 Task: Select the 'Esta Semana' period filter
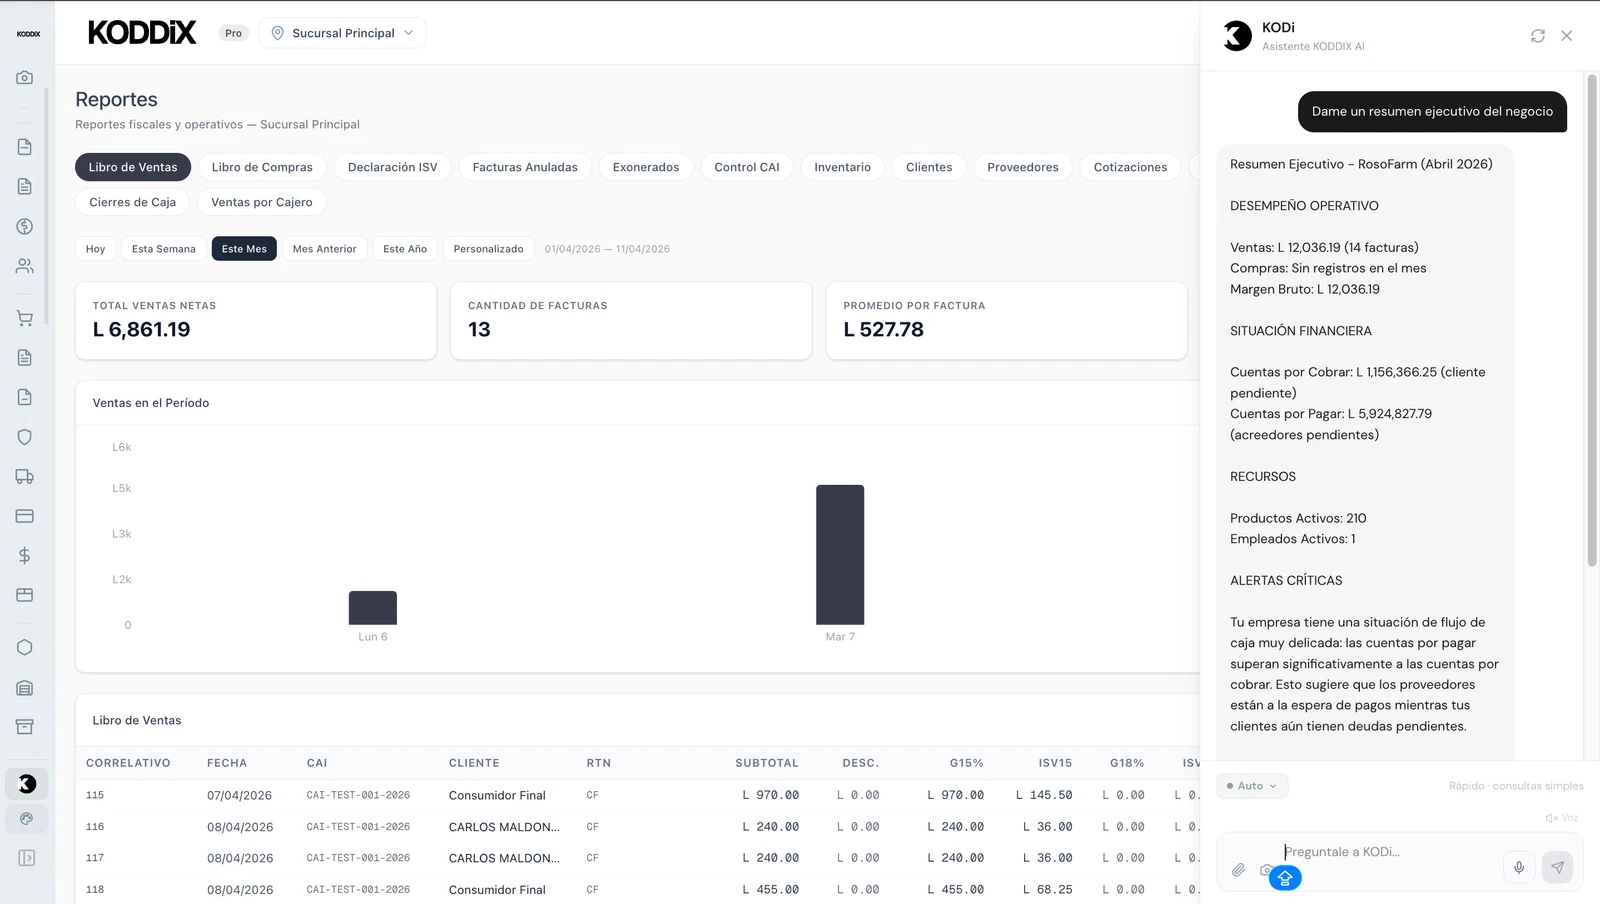click(x=163, y=249)
